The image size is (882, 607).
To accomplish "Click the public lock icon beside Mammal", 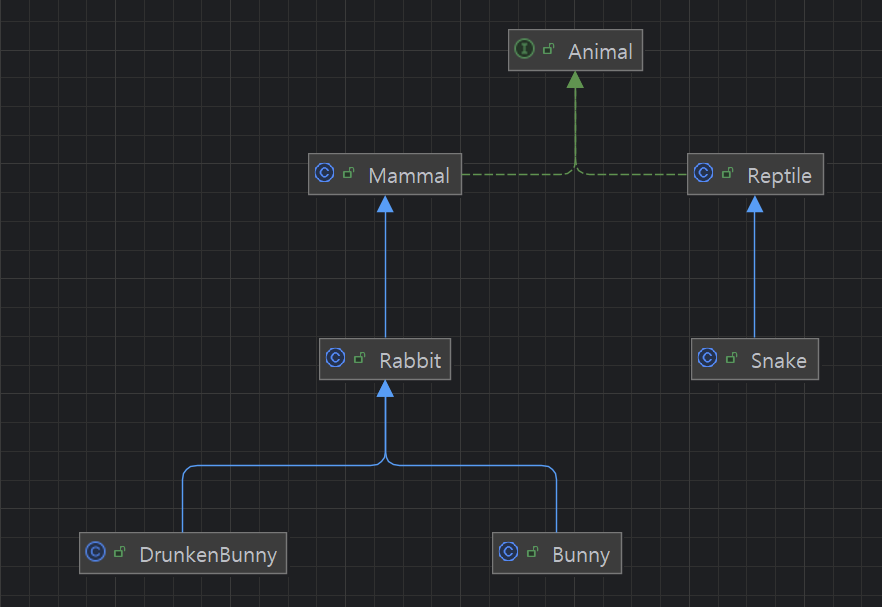I will [x=349, y=173].
